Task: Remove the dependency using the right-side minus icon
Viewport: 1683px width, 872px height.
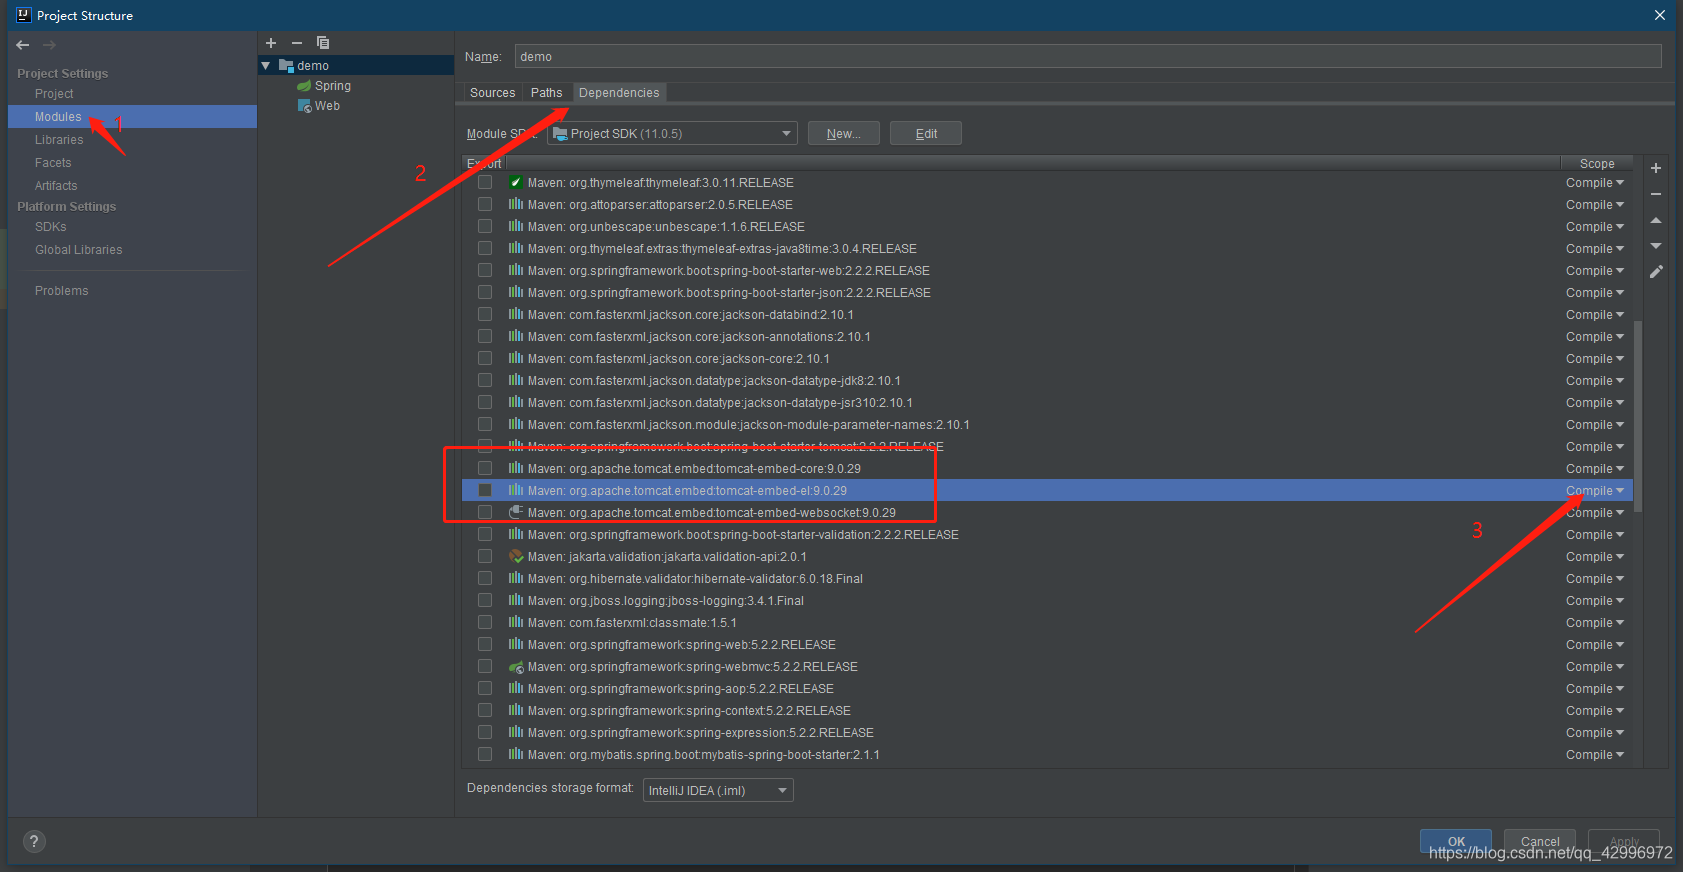Action: click(1656, 194)
